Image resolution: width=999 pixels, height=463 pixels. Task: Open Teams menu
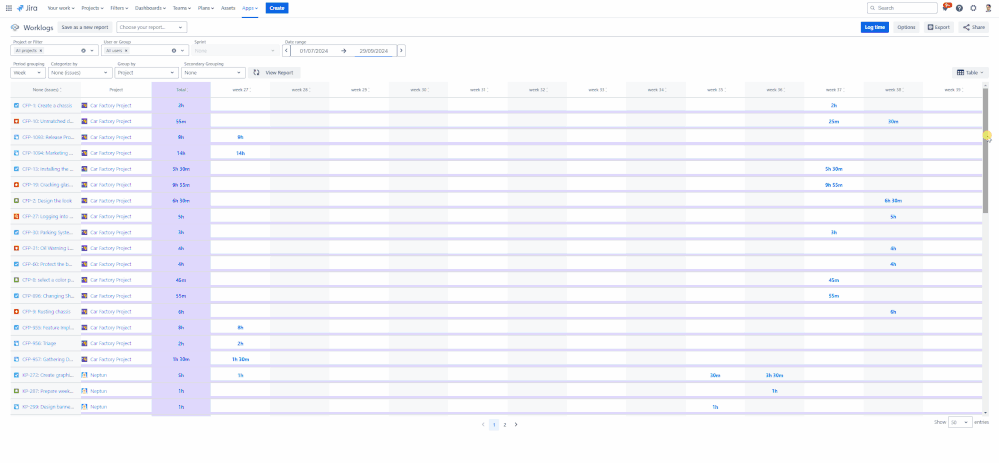(182, 8)
